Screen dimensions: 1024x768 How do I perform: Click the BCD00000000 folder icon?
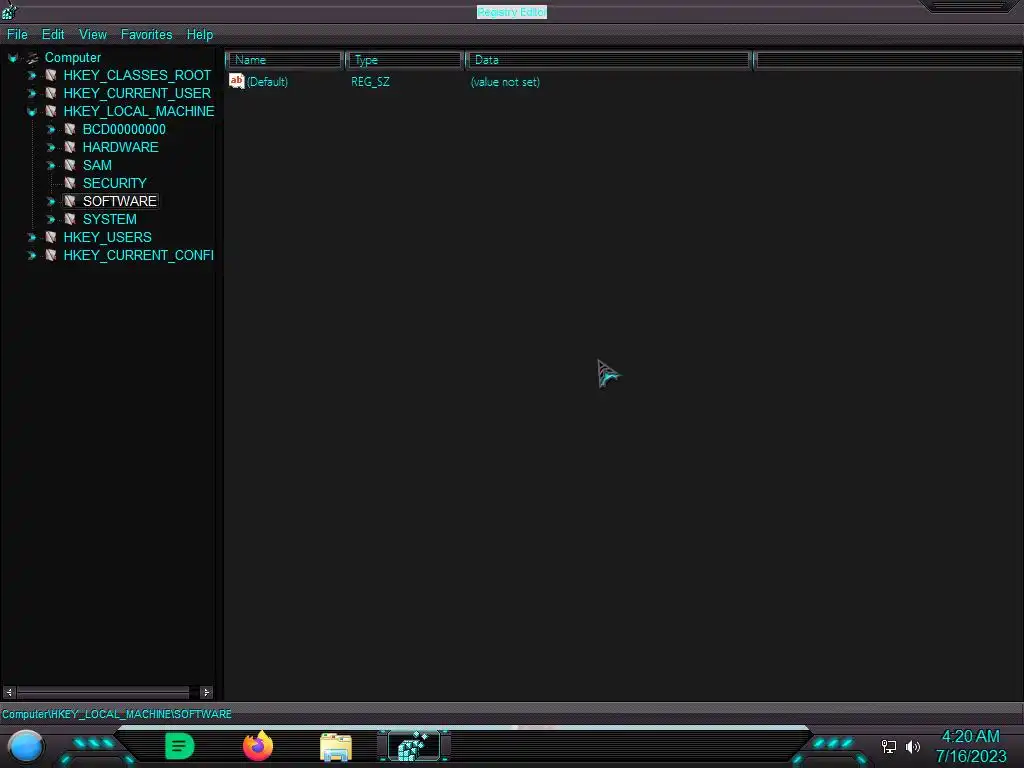70,129
